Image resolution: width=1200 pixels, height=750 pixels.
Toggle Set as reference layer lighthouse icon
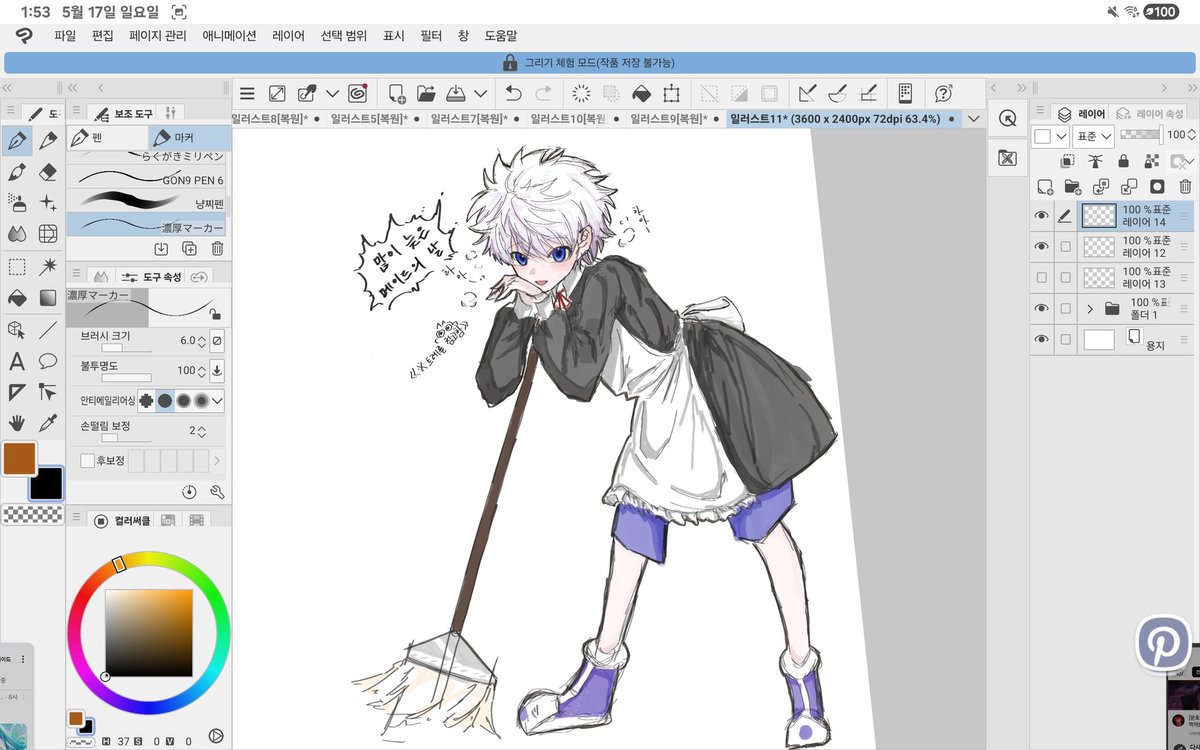click(1095, 161)
